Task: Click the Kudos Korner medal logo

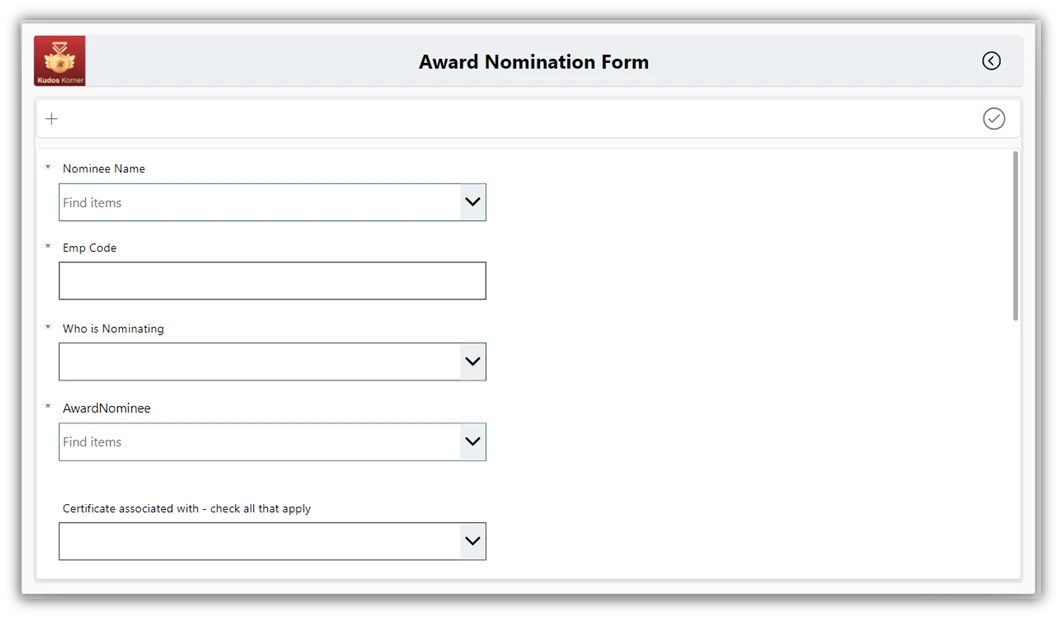Action: [x=59, y=60]
